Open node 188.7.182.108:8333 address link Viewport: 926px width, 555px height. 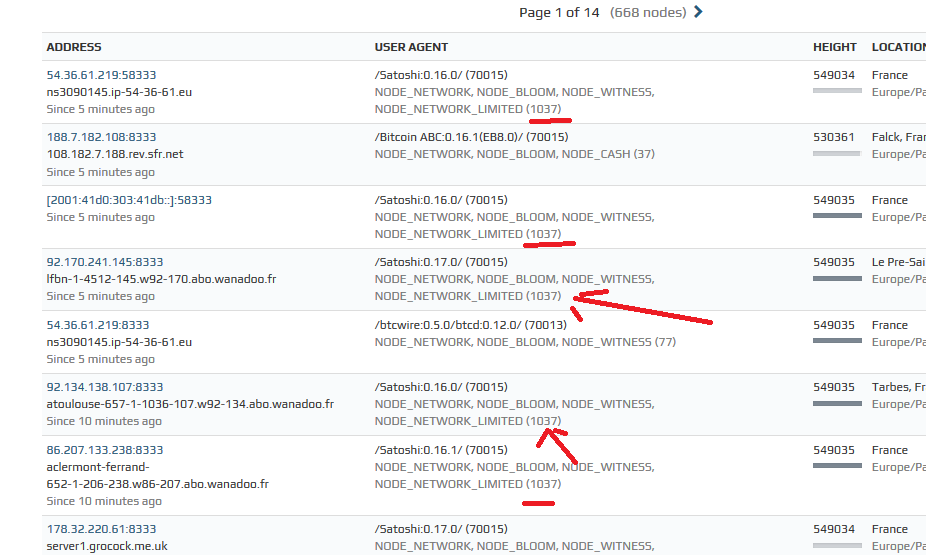point(102,137)
